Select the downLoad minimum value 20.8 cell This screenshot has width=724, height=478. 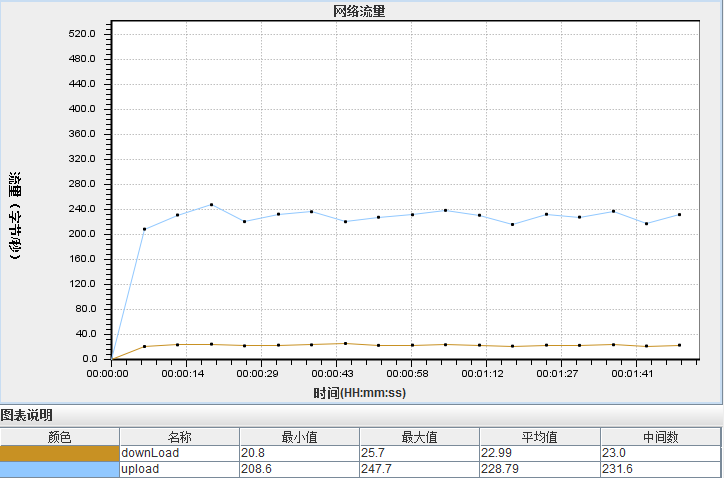(299, 453)
